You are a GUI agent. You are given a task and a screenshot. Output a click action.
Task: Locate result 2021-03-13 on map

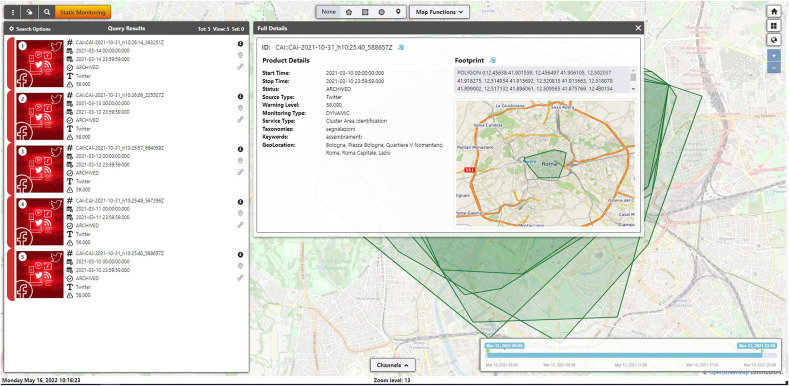[x=241, y=108]
